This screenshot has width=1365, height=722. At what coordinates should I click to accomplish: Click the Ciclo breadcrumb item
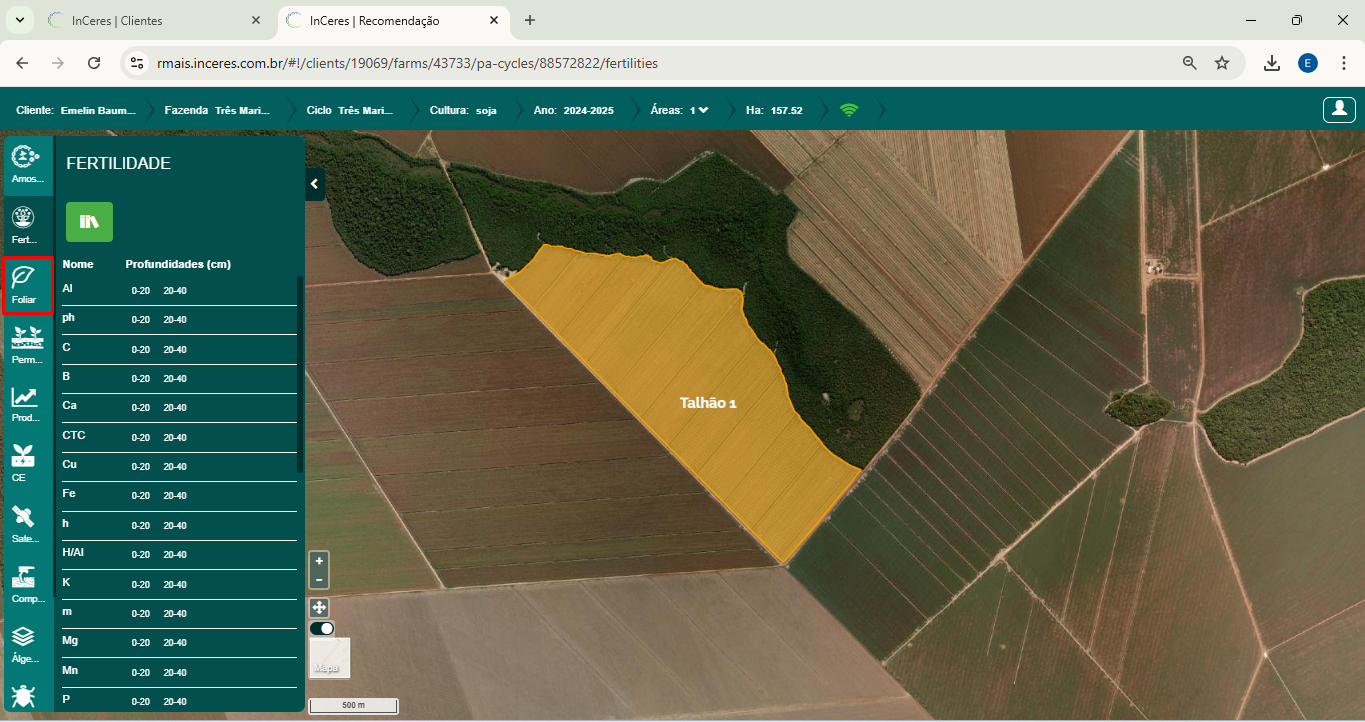pos(350,110)
